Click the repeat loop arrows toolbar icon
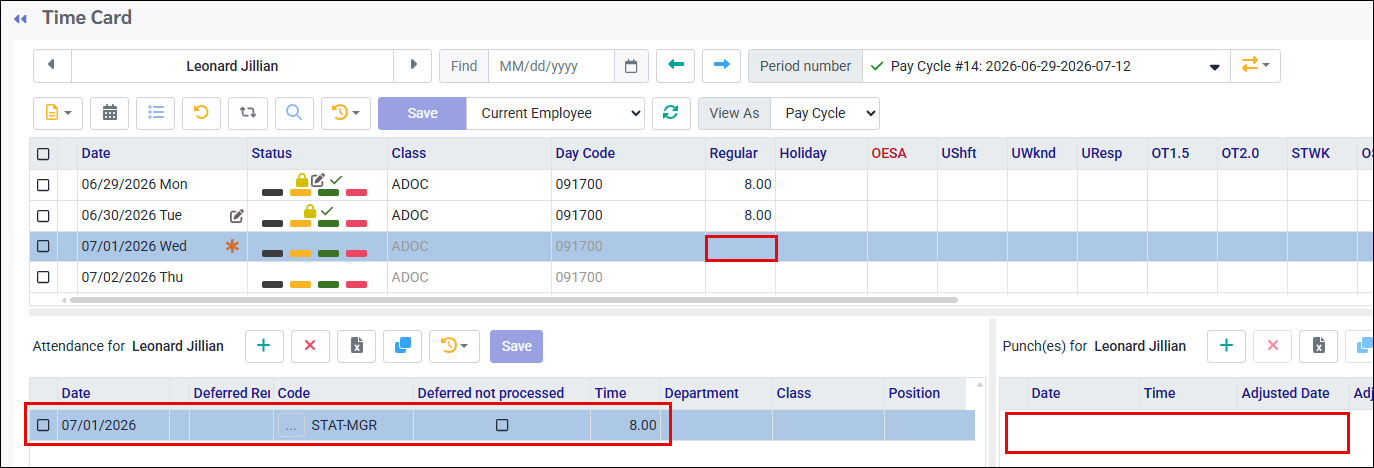Image resolution: width=1374 pixels, height=468 pixels. (x=247, y=113)
